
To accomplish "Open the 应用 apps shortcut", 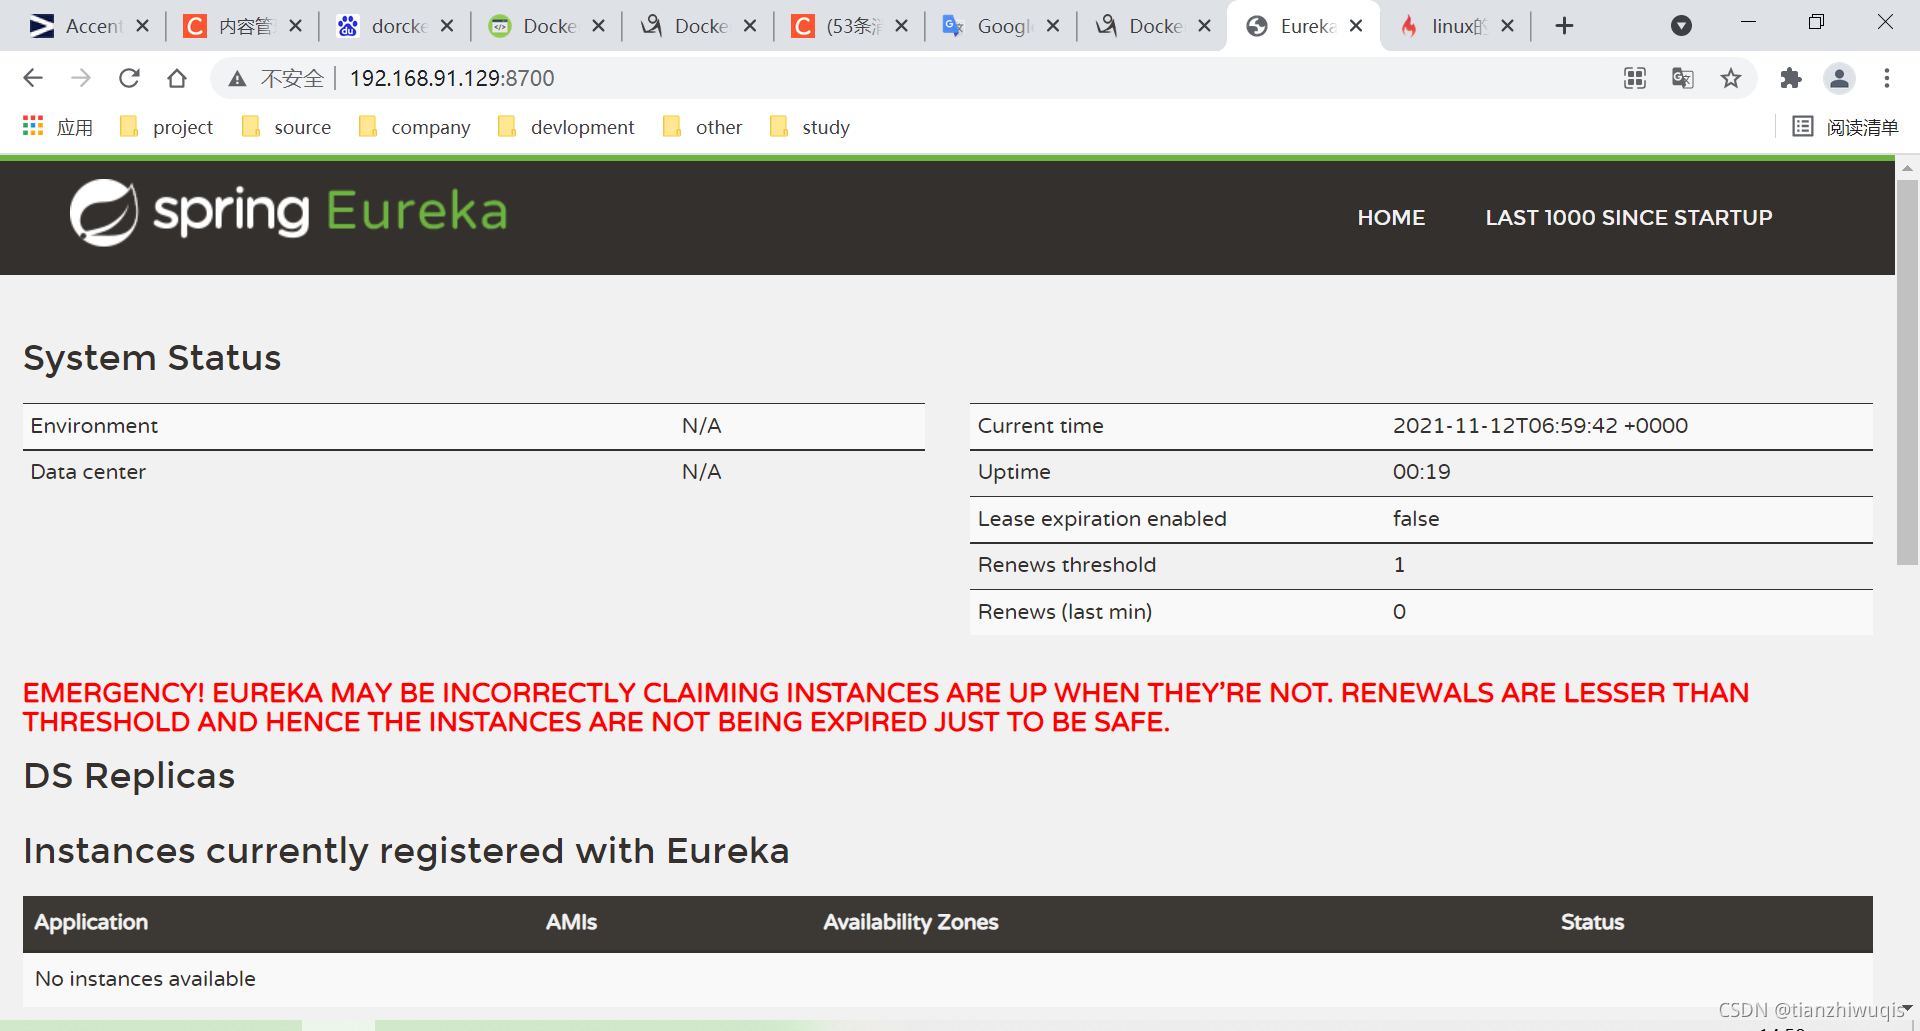I will coord(57,127).
